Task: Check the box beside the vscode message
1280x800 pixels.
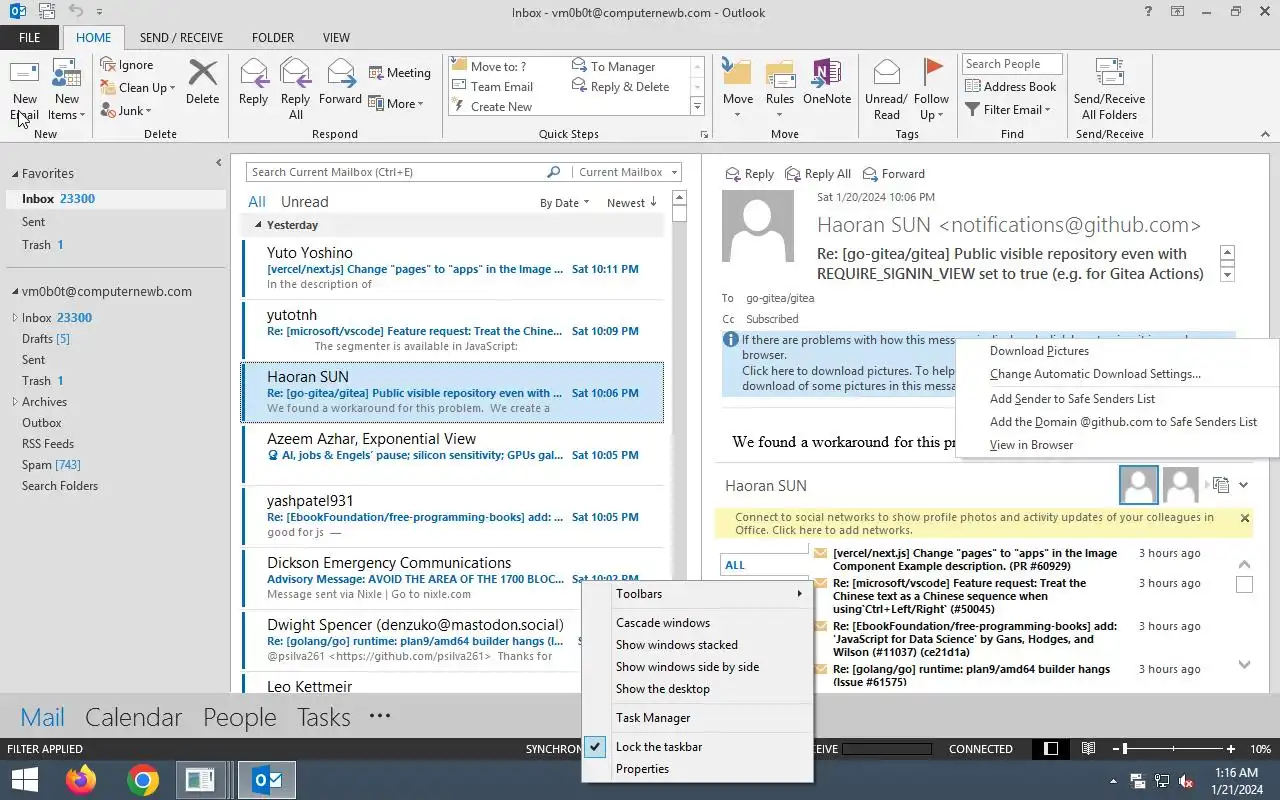Action: [1244, 584]
